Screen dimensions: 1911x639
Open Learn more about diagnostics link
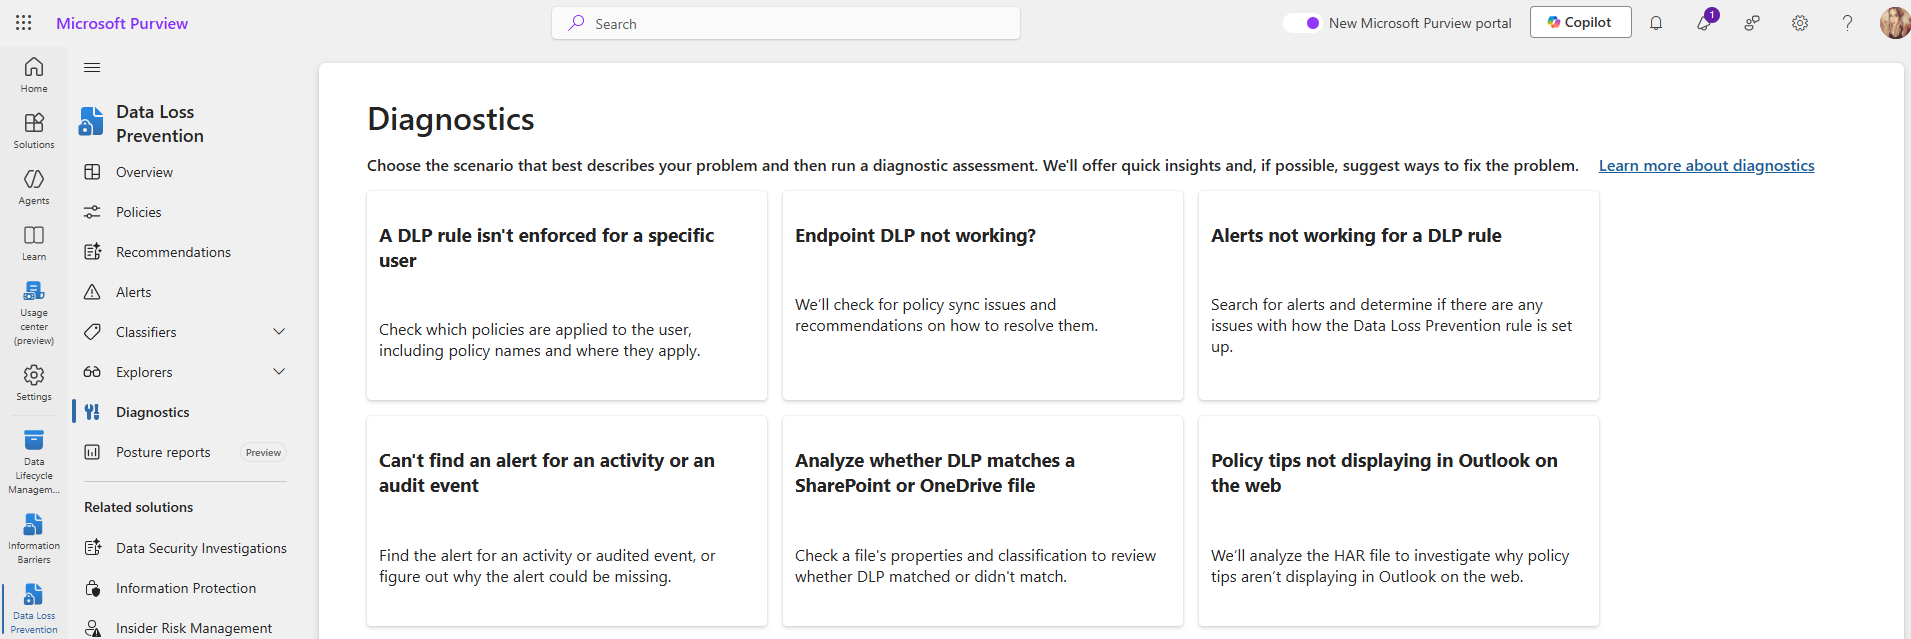pyautogui.click(x=1706, y=166)
